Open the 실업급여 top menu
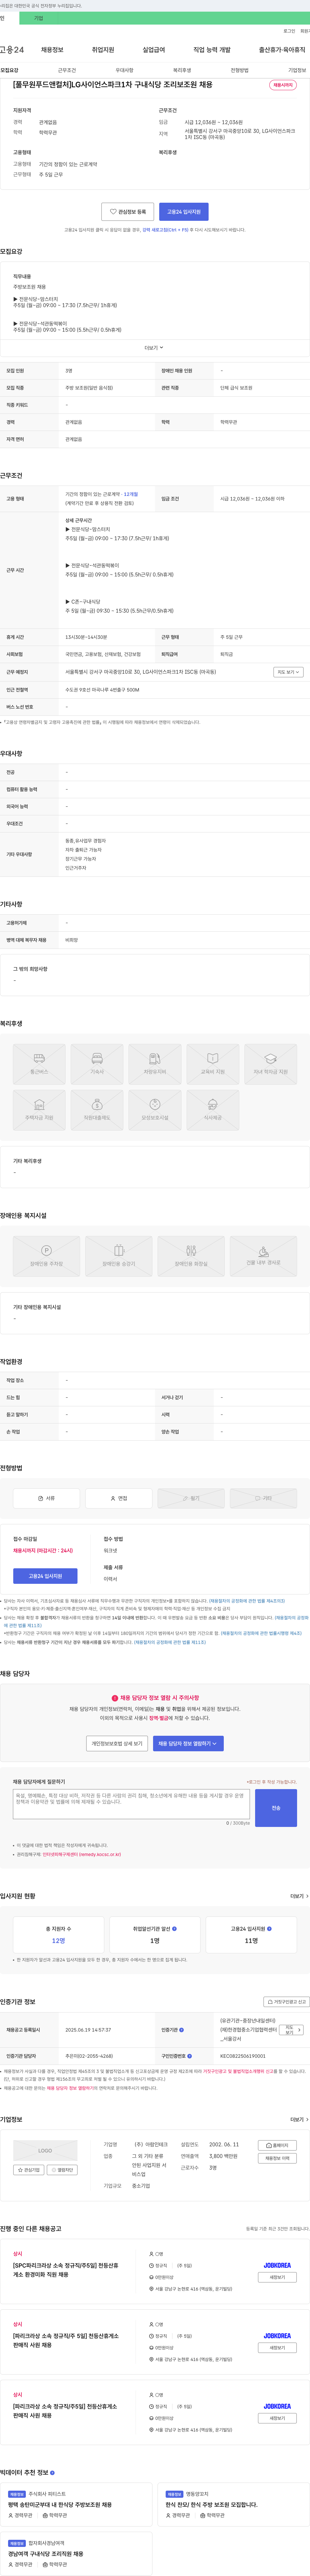The height and width of the screenshot is (2576, 310). [154, 50]
